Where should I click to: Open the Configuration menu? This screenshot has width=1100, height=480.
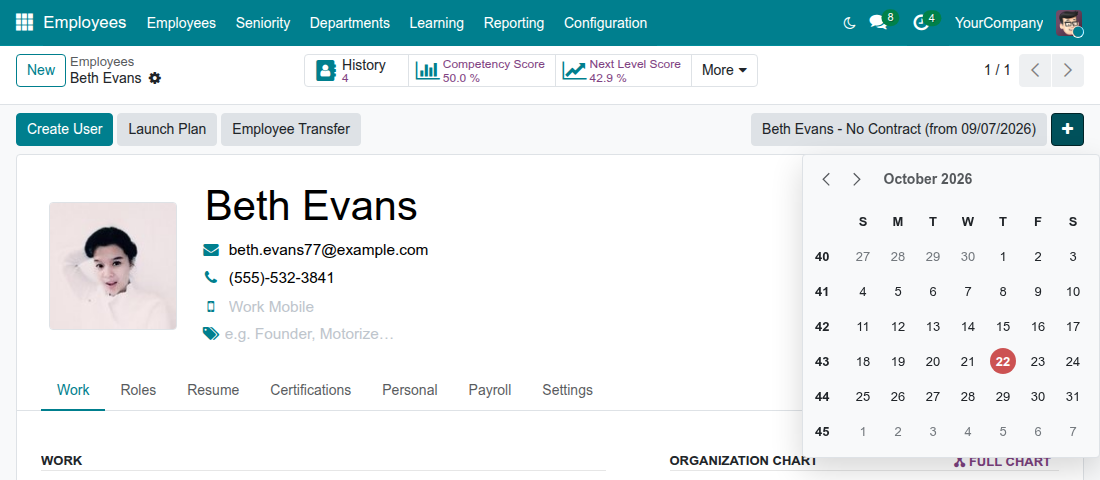[605, 23]
